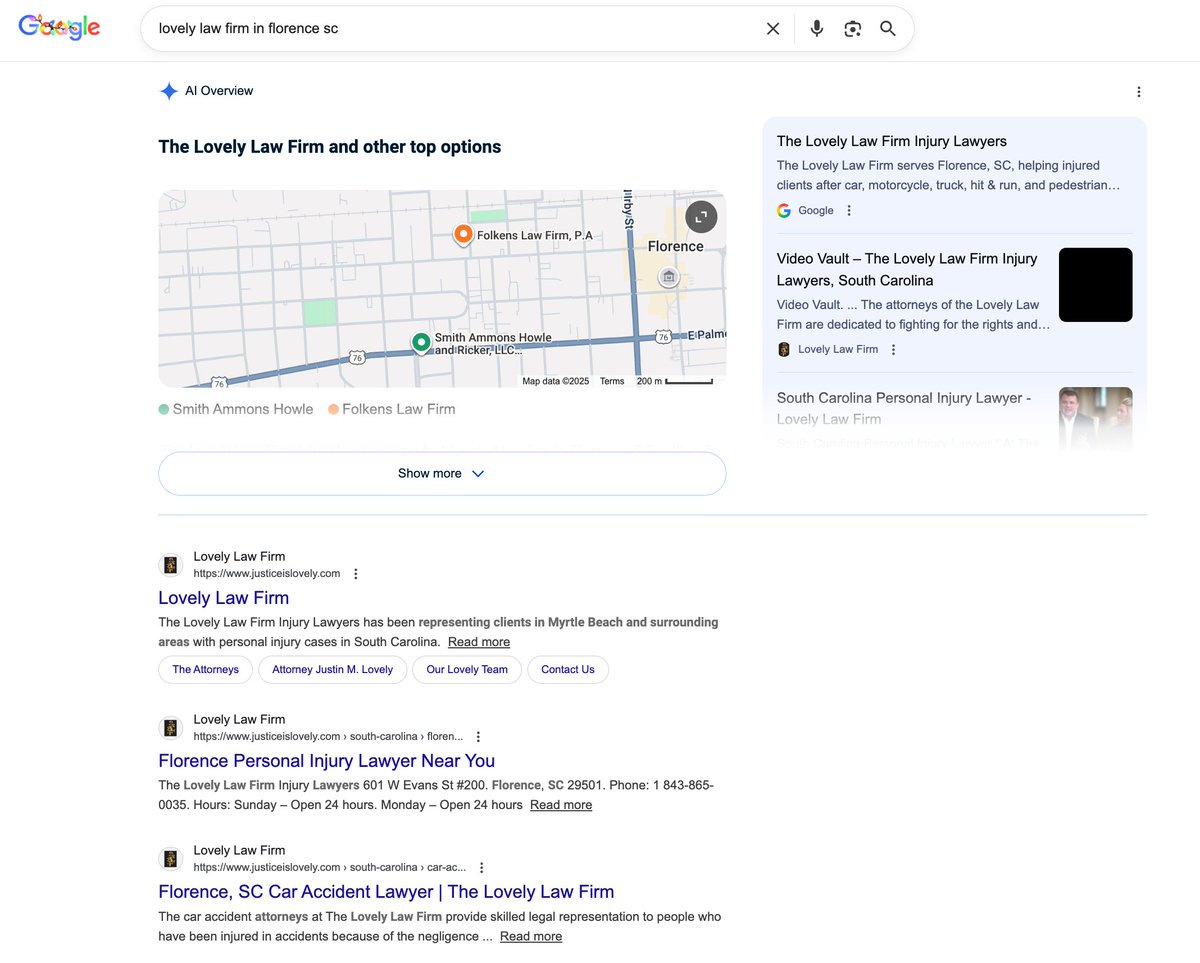Click the black Video Vault thumbnail
Image resolution: width=1200 pixels, height=963 pixels.
click(x=1096, y=285)
